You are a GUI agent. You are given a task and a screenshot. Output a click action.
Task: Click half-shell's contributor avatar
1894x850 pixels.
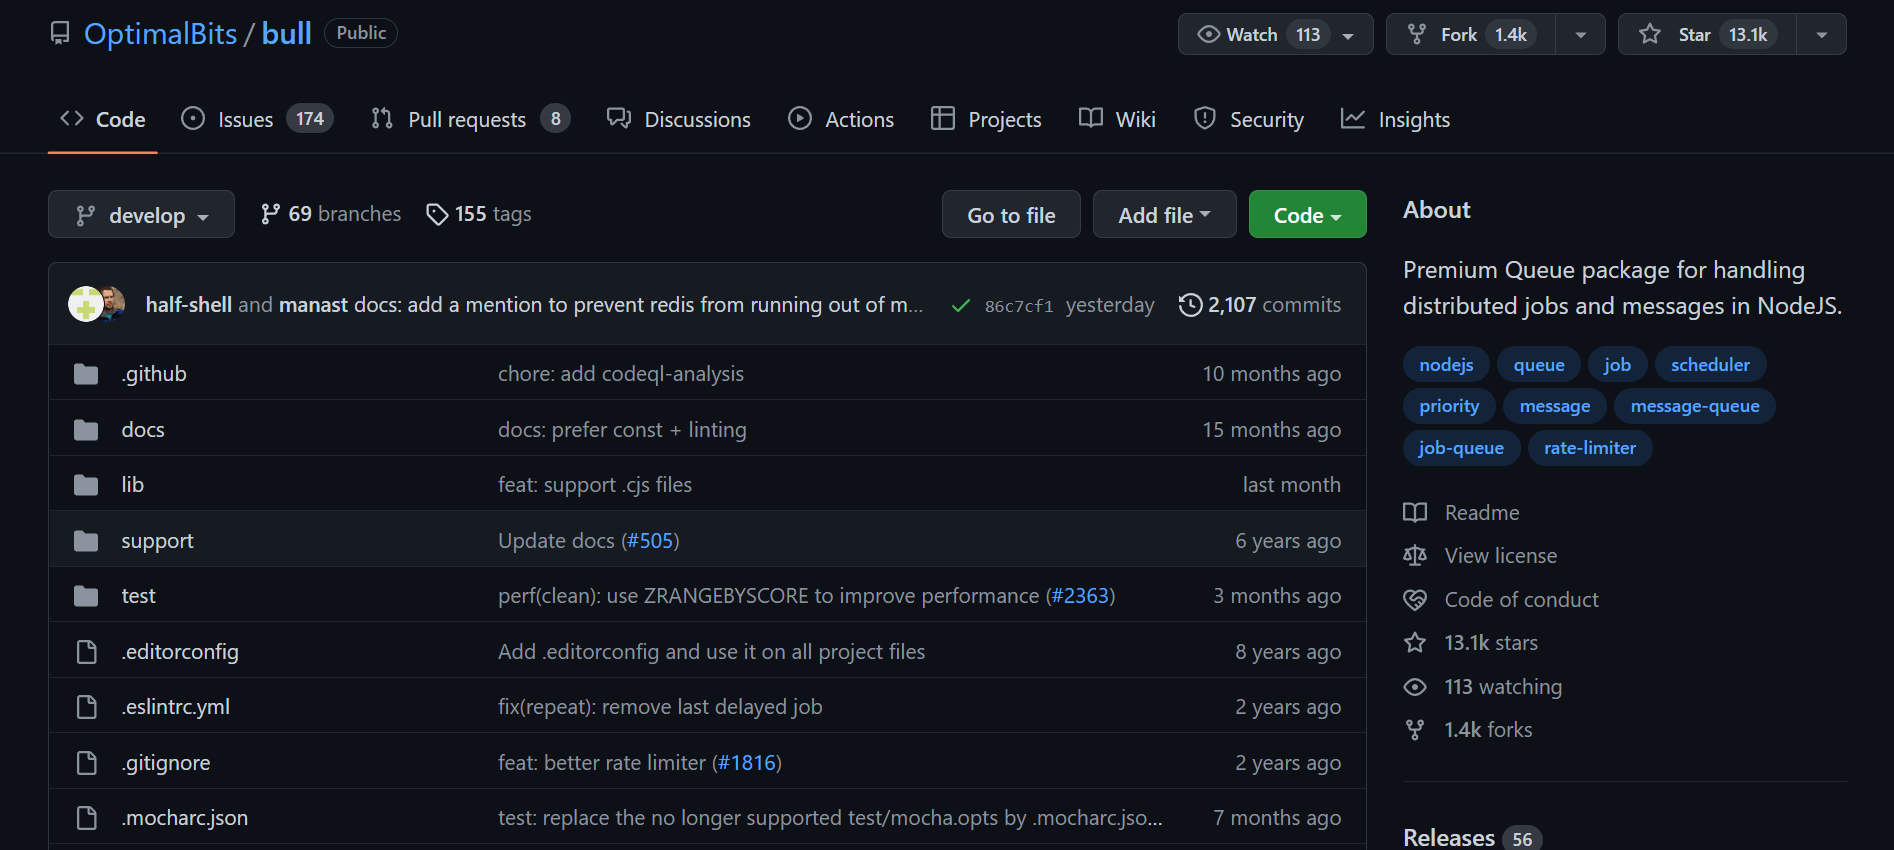click(x=84, y=304)
